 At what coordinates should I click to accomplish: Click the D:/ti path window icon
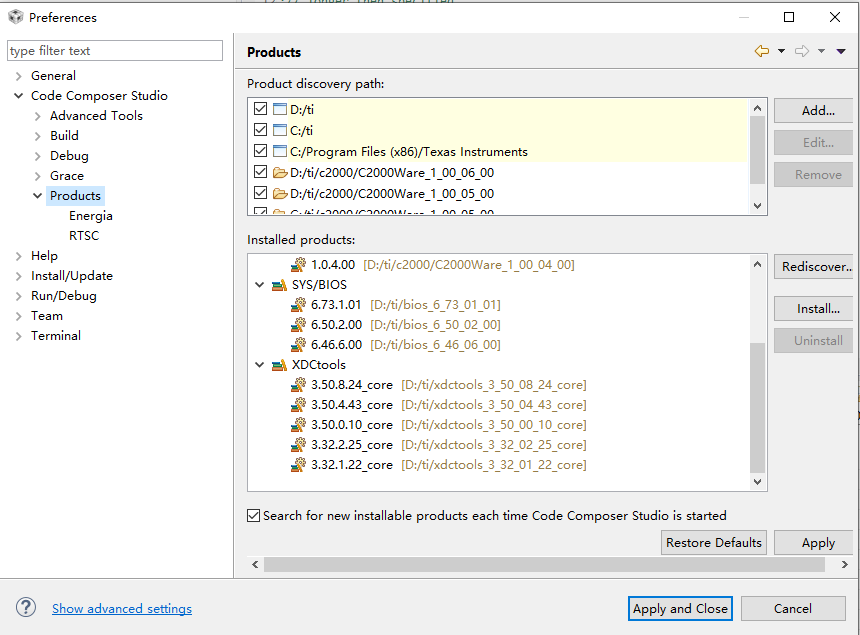pos(280,109)
